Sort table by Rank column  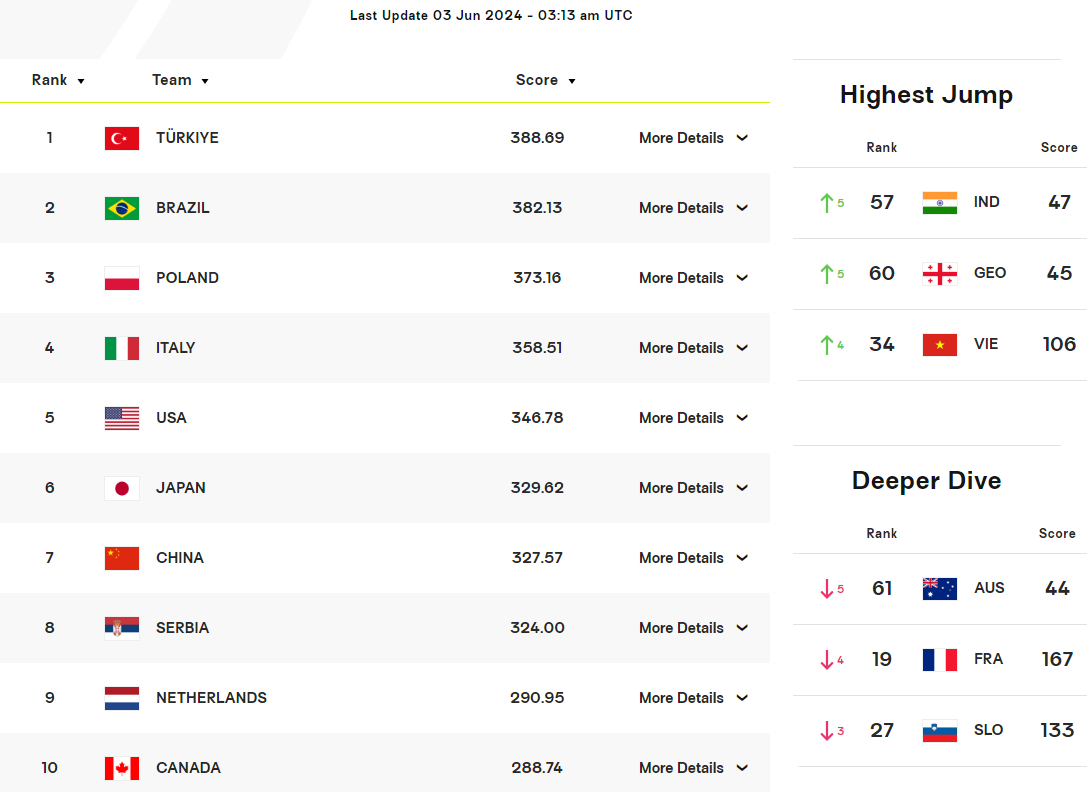click(58, 80)
